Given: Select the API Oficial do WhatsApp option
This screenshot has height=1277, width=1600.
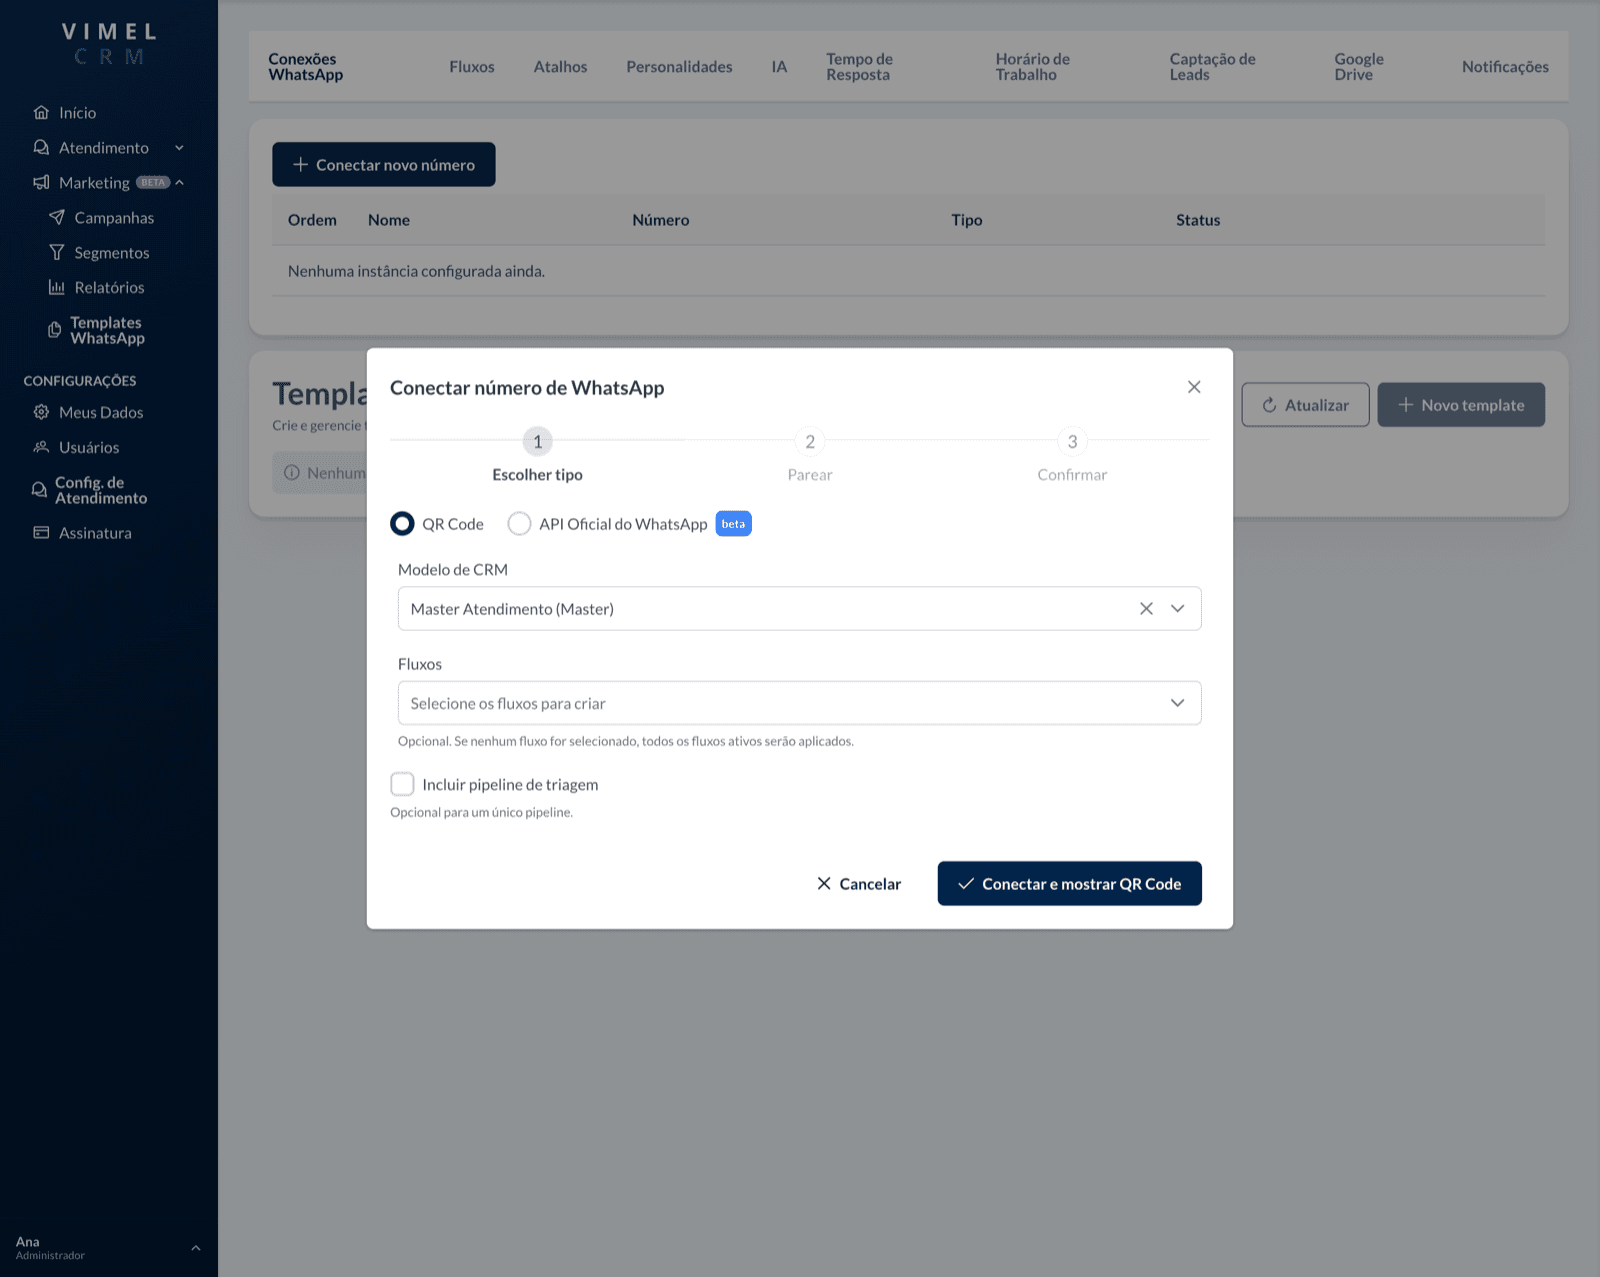Looking at the screenshot, I should 519,523.
